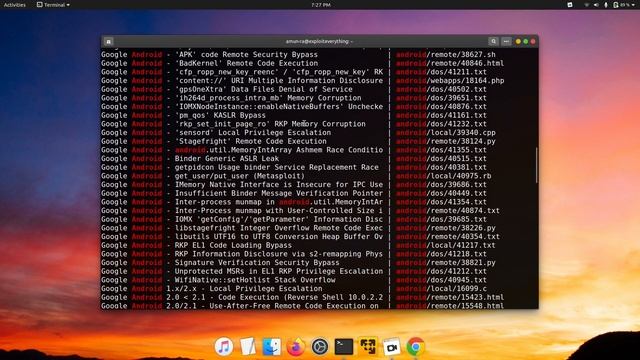The image size is (640, 360).
Task: Click the white square tray indicator icon
Action: point(570,5)
